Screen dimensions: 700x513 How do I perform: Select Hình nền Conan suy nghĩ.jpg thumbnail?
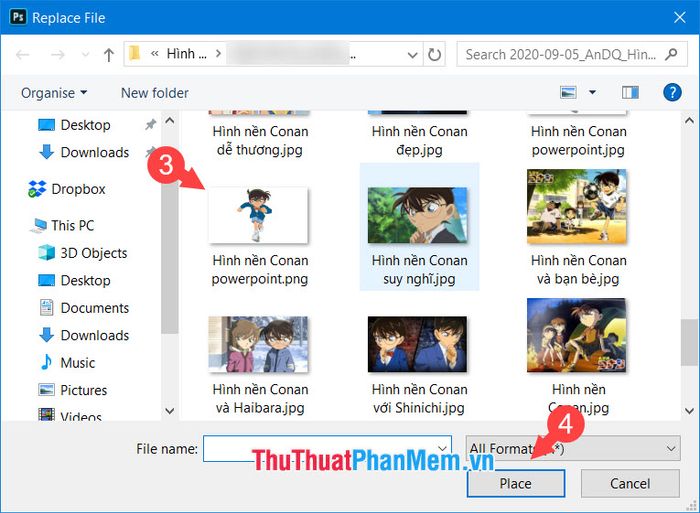[x=417, y=215]
